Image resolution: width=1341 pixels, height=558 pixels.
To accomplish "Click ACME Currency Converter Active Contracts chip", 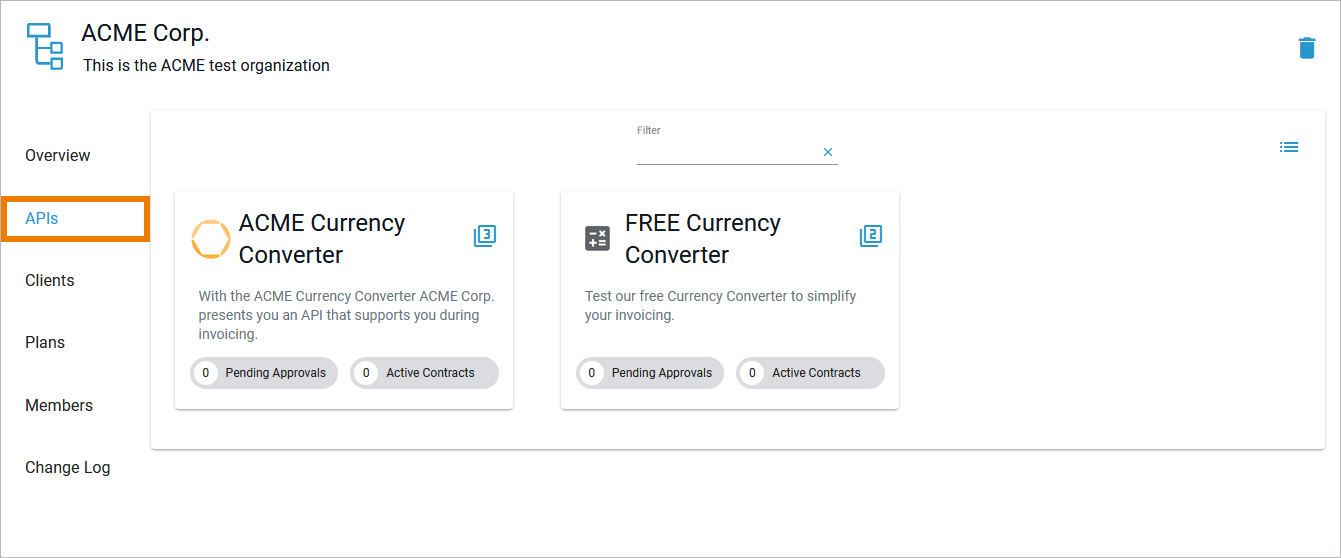I will [425, 373].
